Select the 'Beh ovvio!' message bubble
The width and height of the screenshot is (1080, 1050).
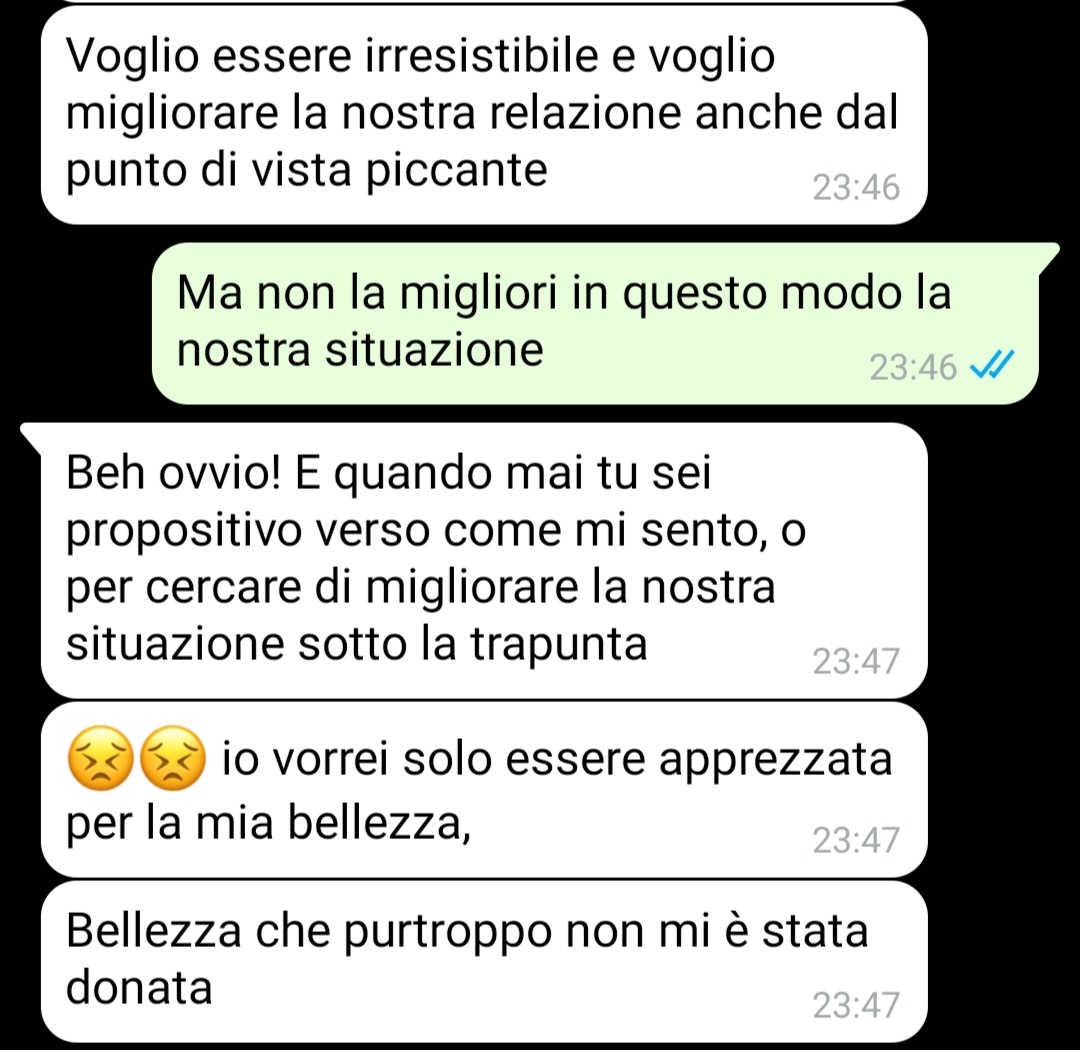pos(484,561)
